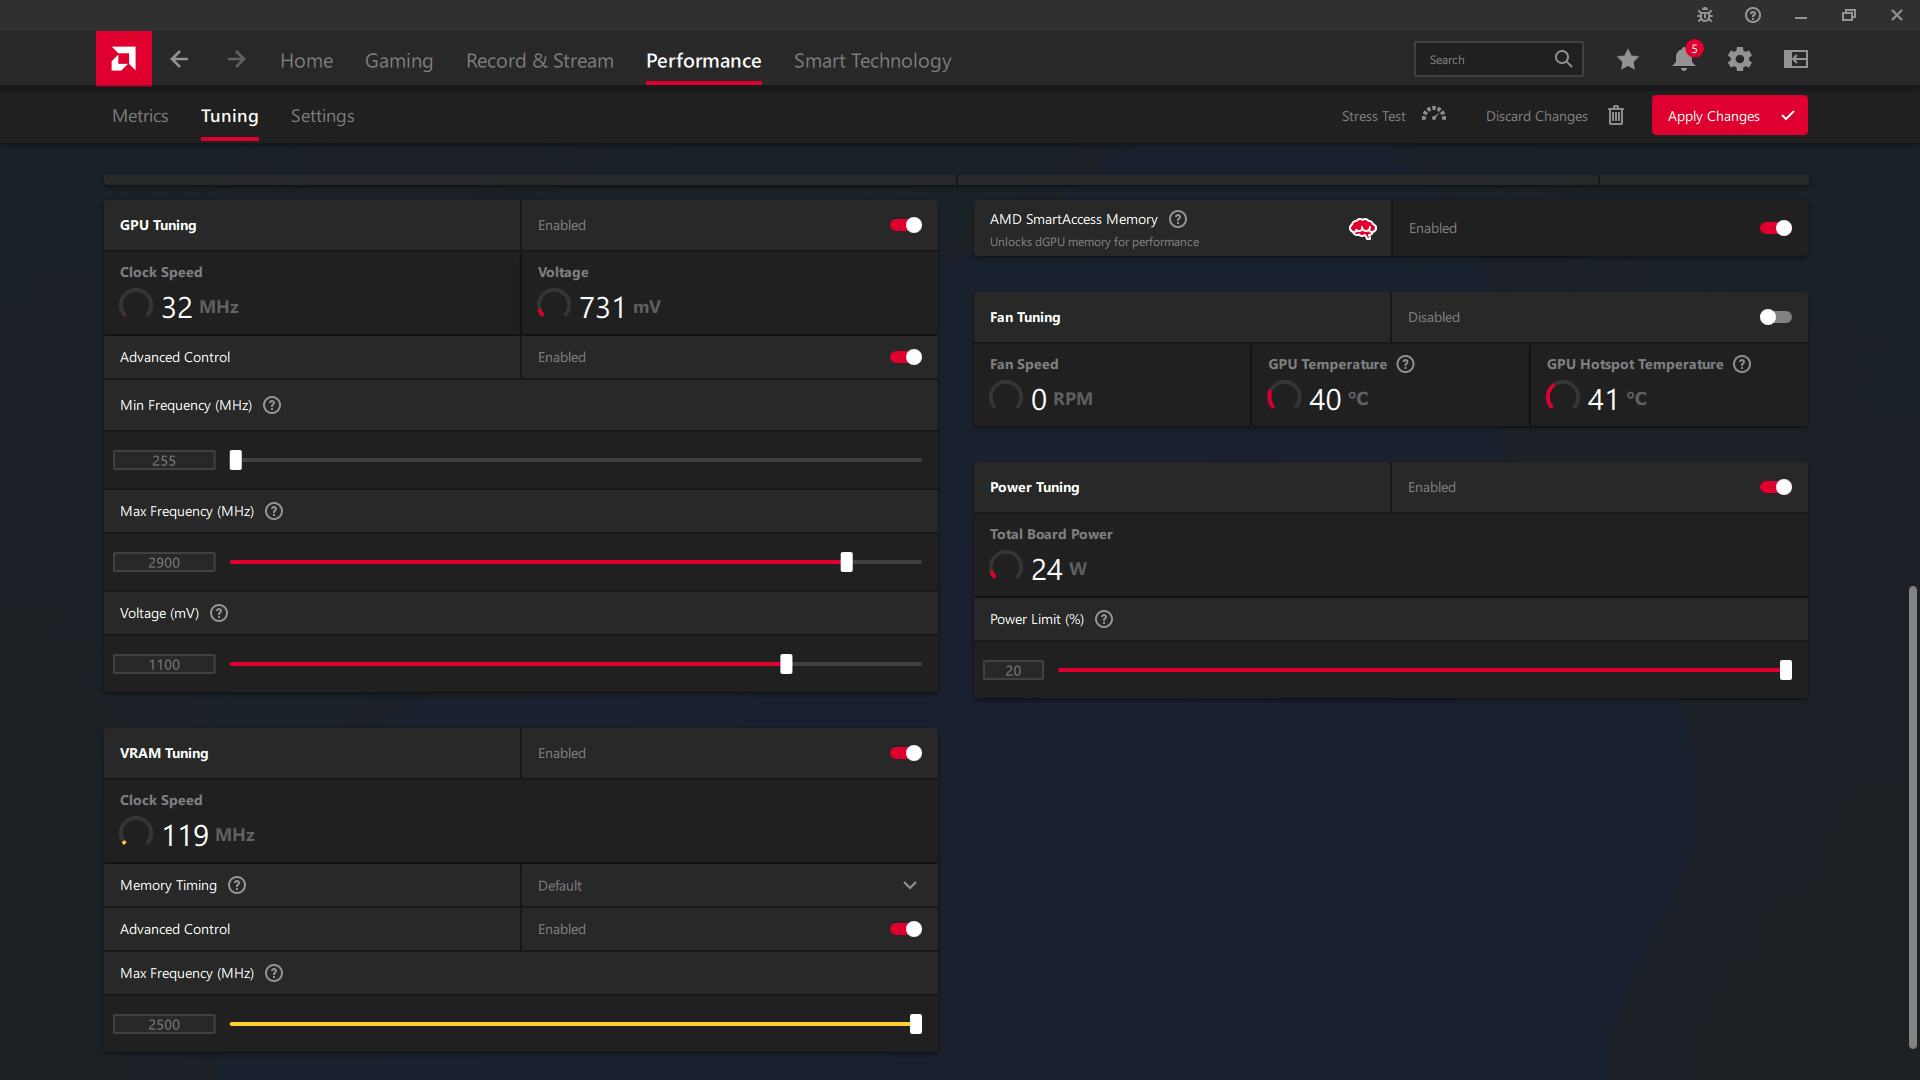
Task: Click the Discard Changes trash icon
Action: point(1615,116)
